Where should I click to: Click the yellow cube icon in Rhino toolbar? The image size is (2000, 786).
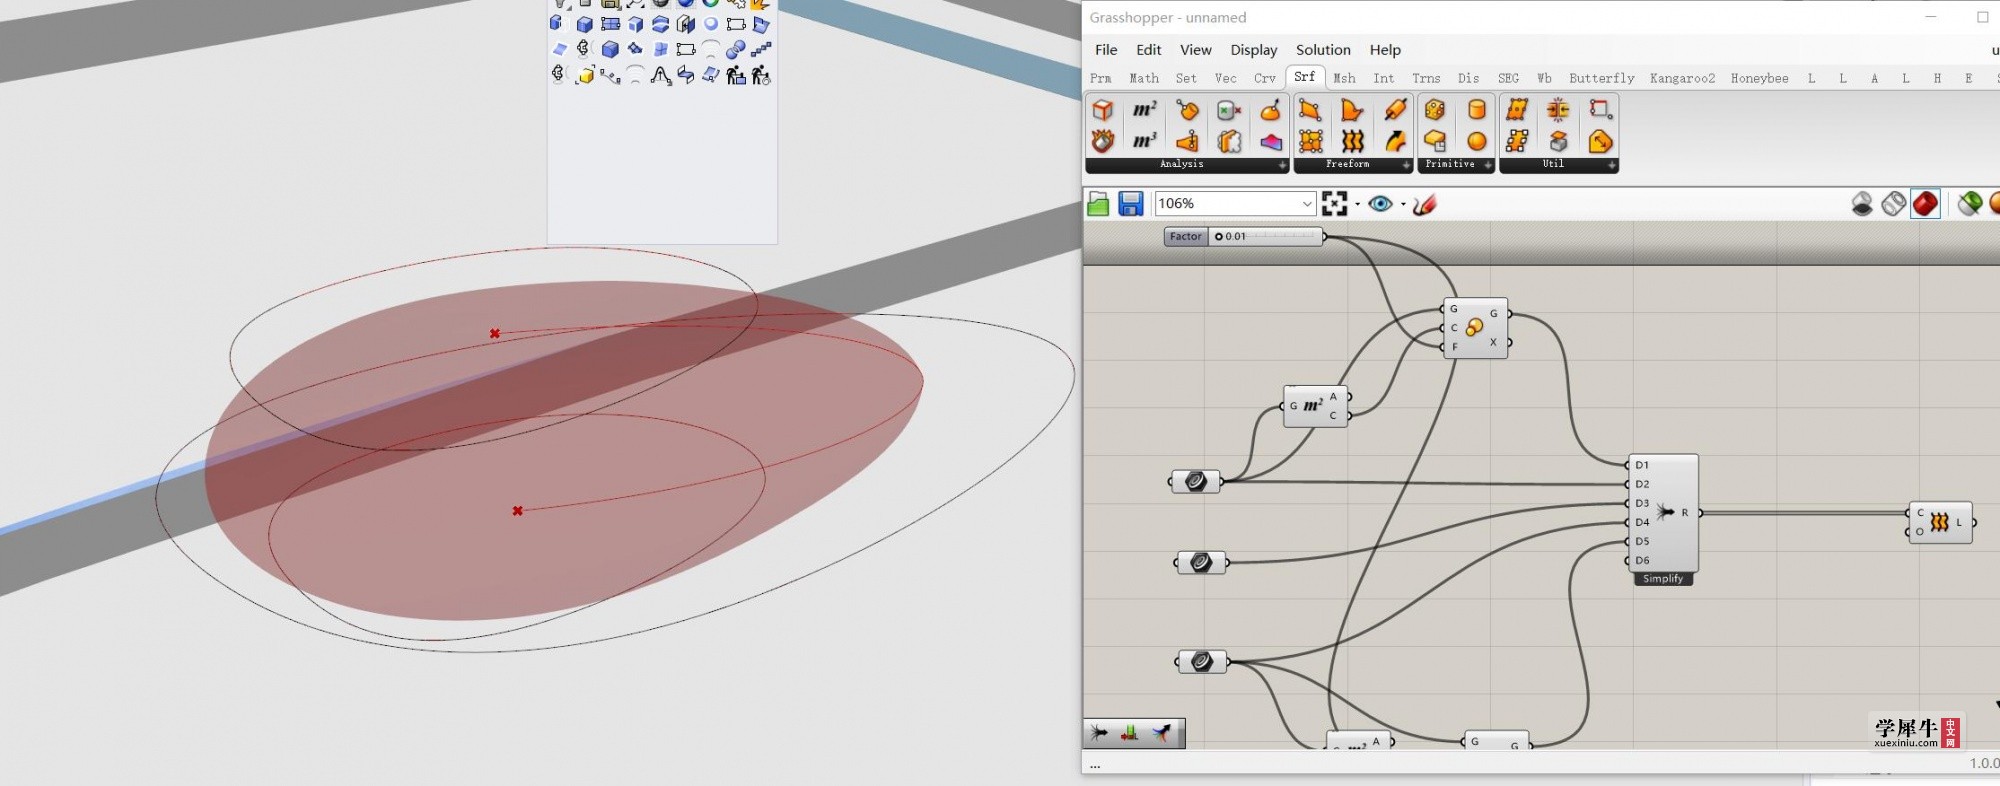click(x=586, y=75)
